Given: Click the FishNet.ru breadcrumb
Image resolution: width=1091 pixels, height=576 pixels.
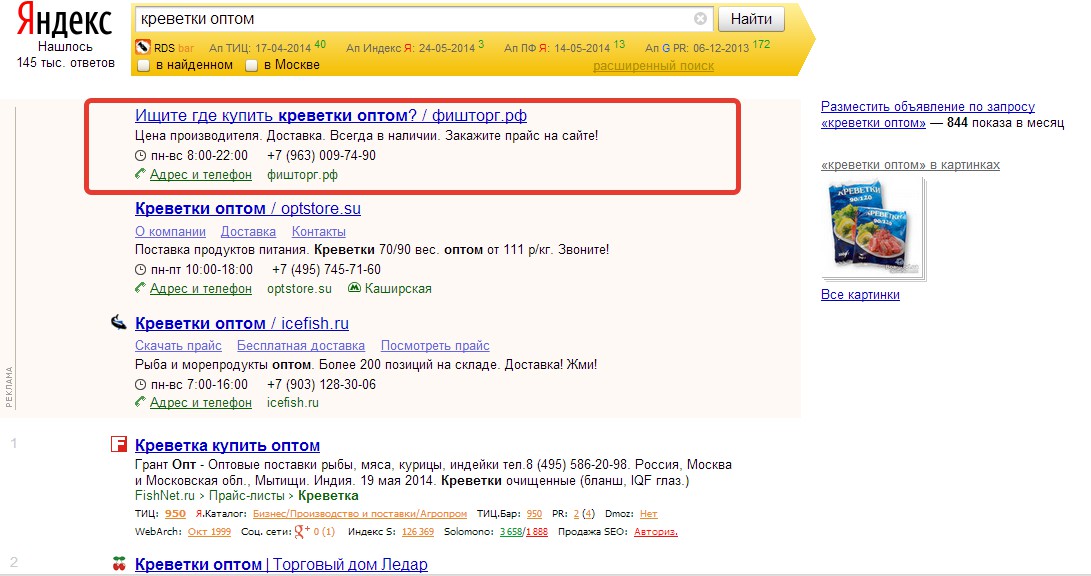Looking at the screenshot, I should click(x=165, y=496).
